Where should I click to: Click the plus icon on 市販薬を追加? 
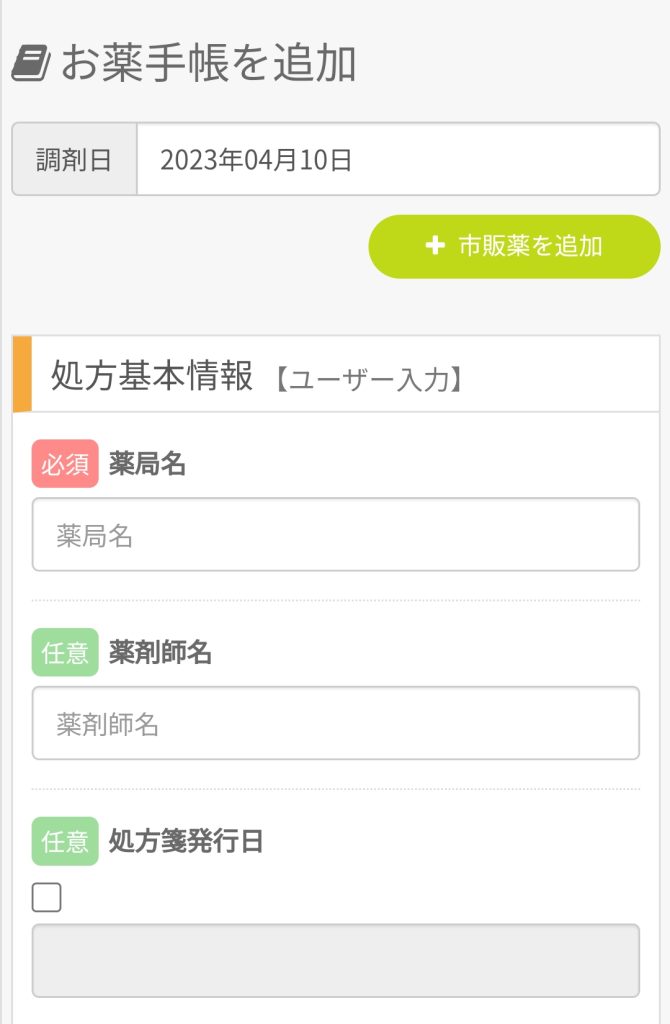[x=434, y=246]
